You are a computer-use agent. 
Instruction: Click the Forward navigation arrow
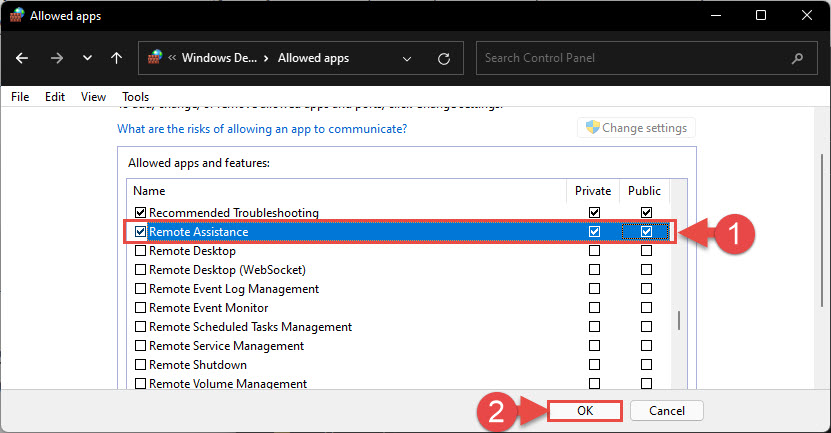pyautogui.click(x=56, y=59)
